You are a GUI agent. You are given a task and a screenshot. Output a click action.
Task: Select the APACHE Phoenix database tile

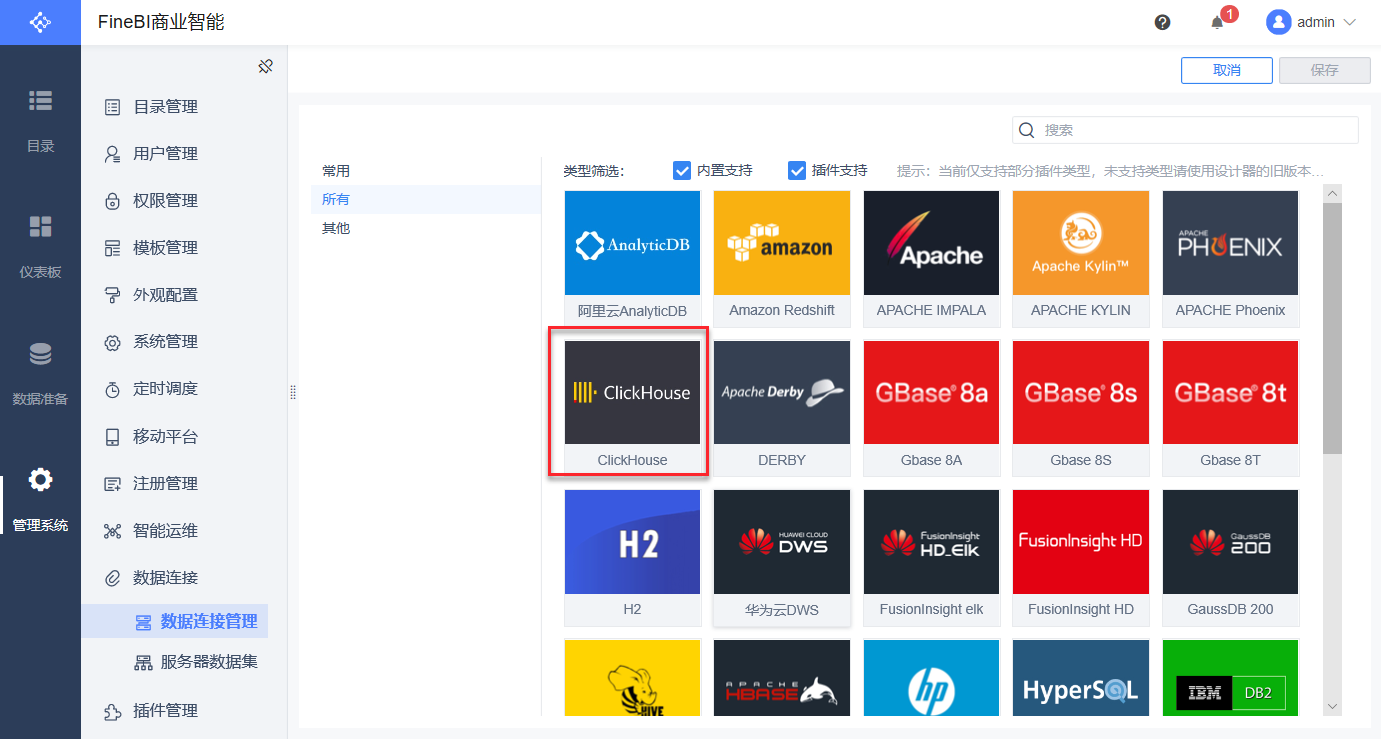click(1230, 258)
